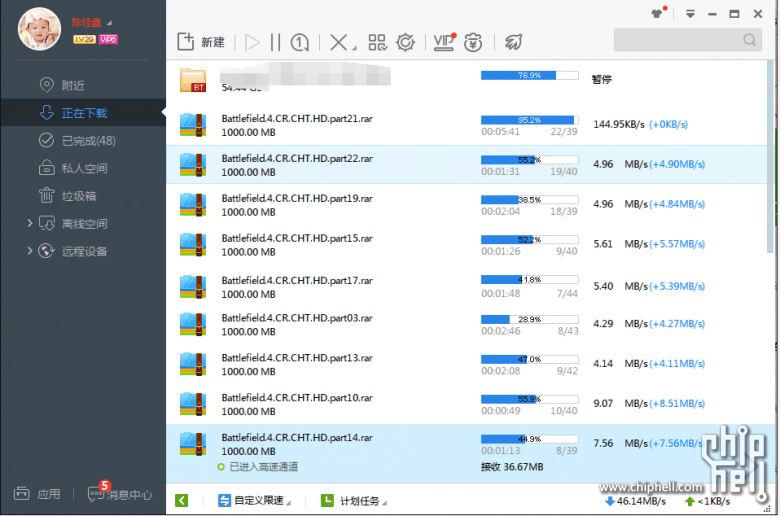The width and height of the screenshot is (780, 516).
Task: Expand the 离线空间 tree chevron
Action: (x=29, y=223)
